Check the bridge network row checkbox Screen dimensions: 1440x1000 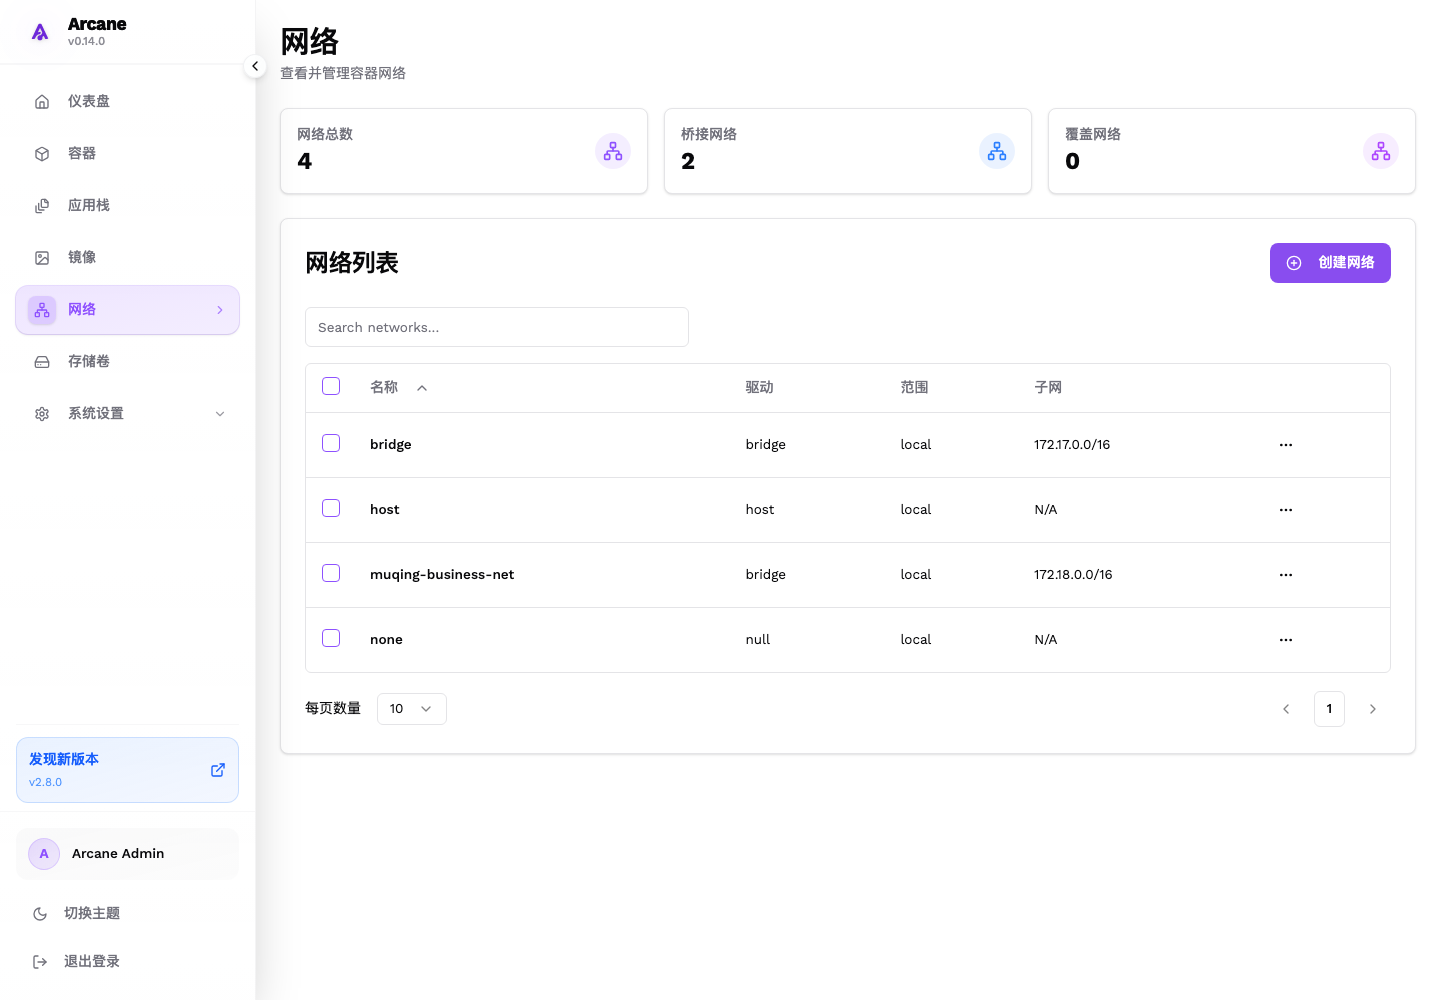pyautogui.click(x=331, y=443)
